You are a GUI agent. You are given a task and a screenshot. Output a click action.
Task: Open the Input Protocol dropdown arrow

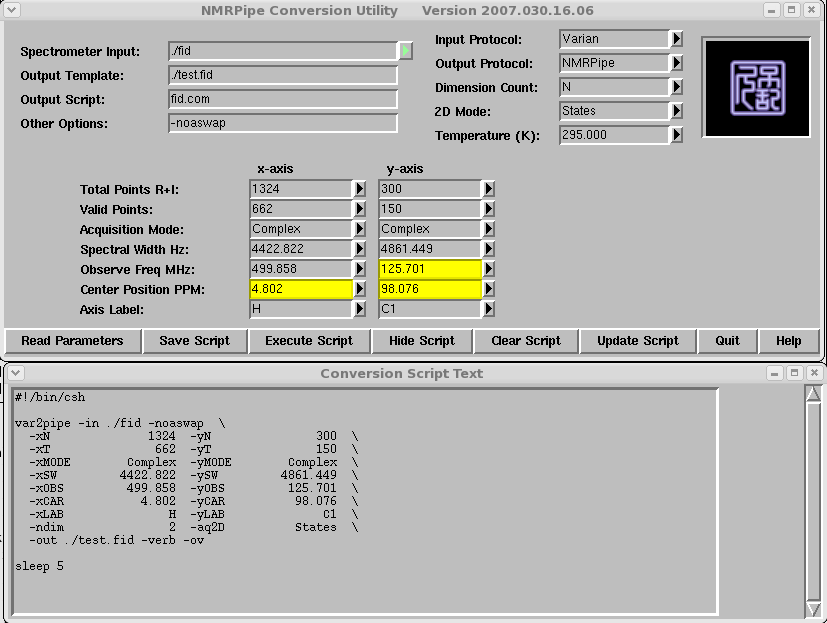(676, 39)
